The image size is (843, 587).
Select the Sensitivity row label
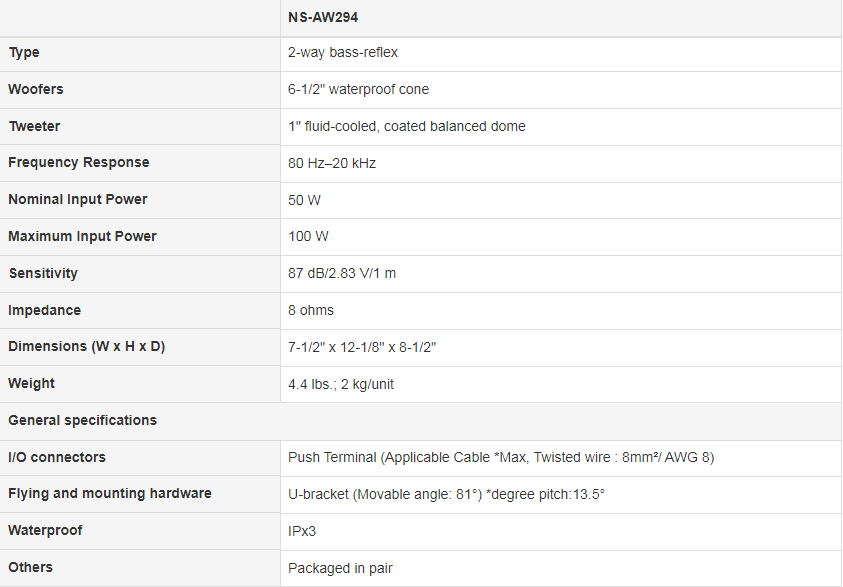[43, 273]
